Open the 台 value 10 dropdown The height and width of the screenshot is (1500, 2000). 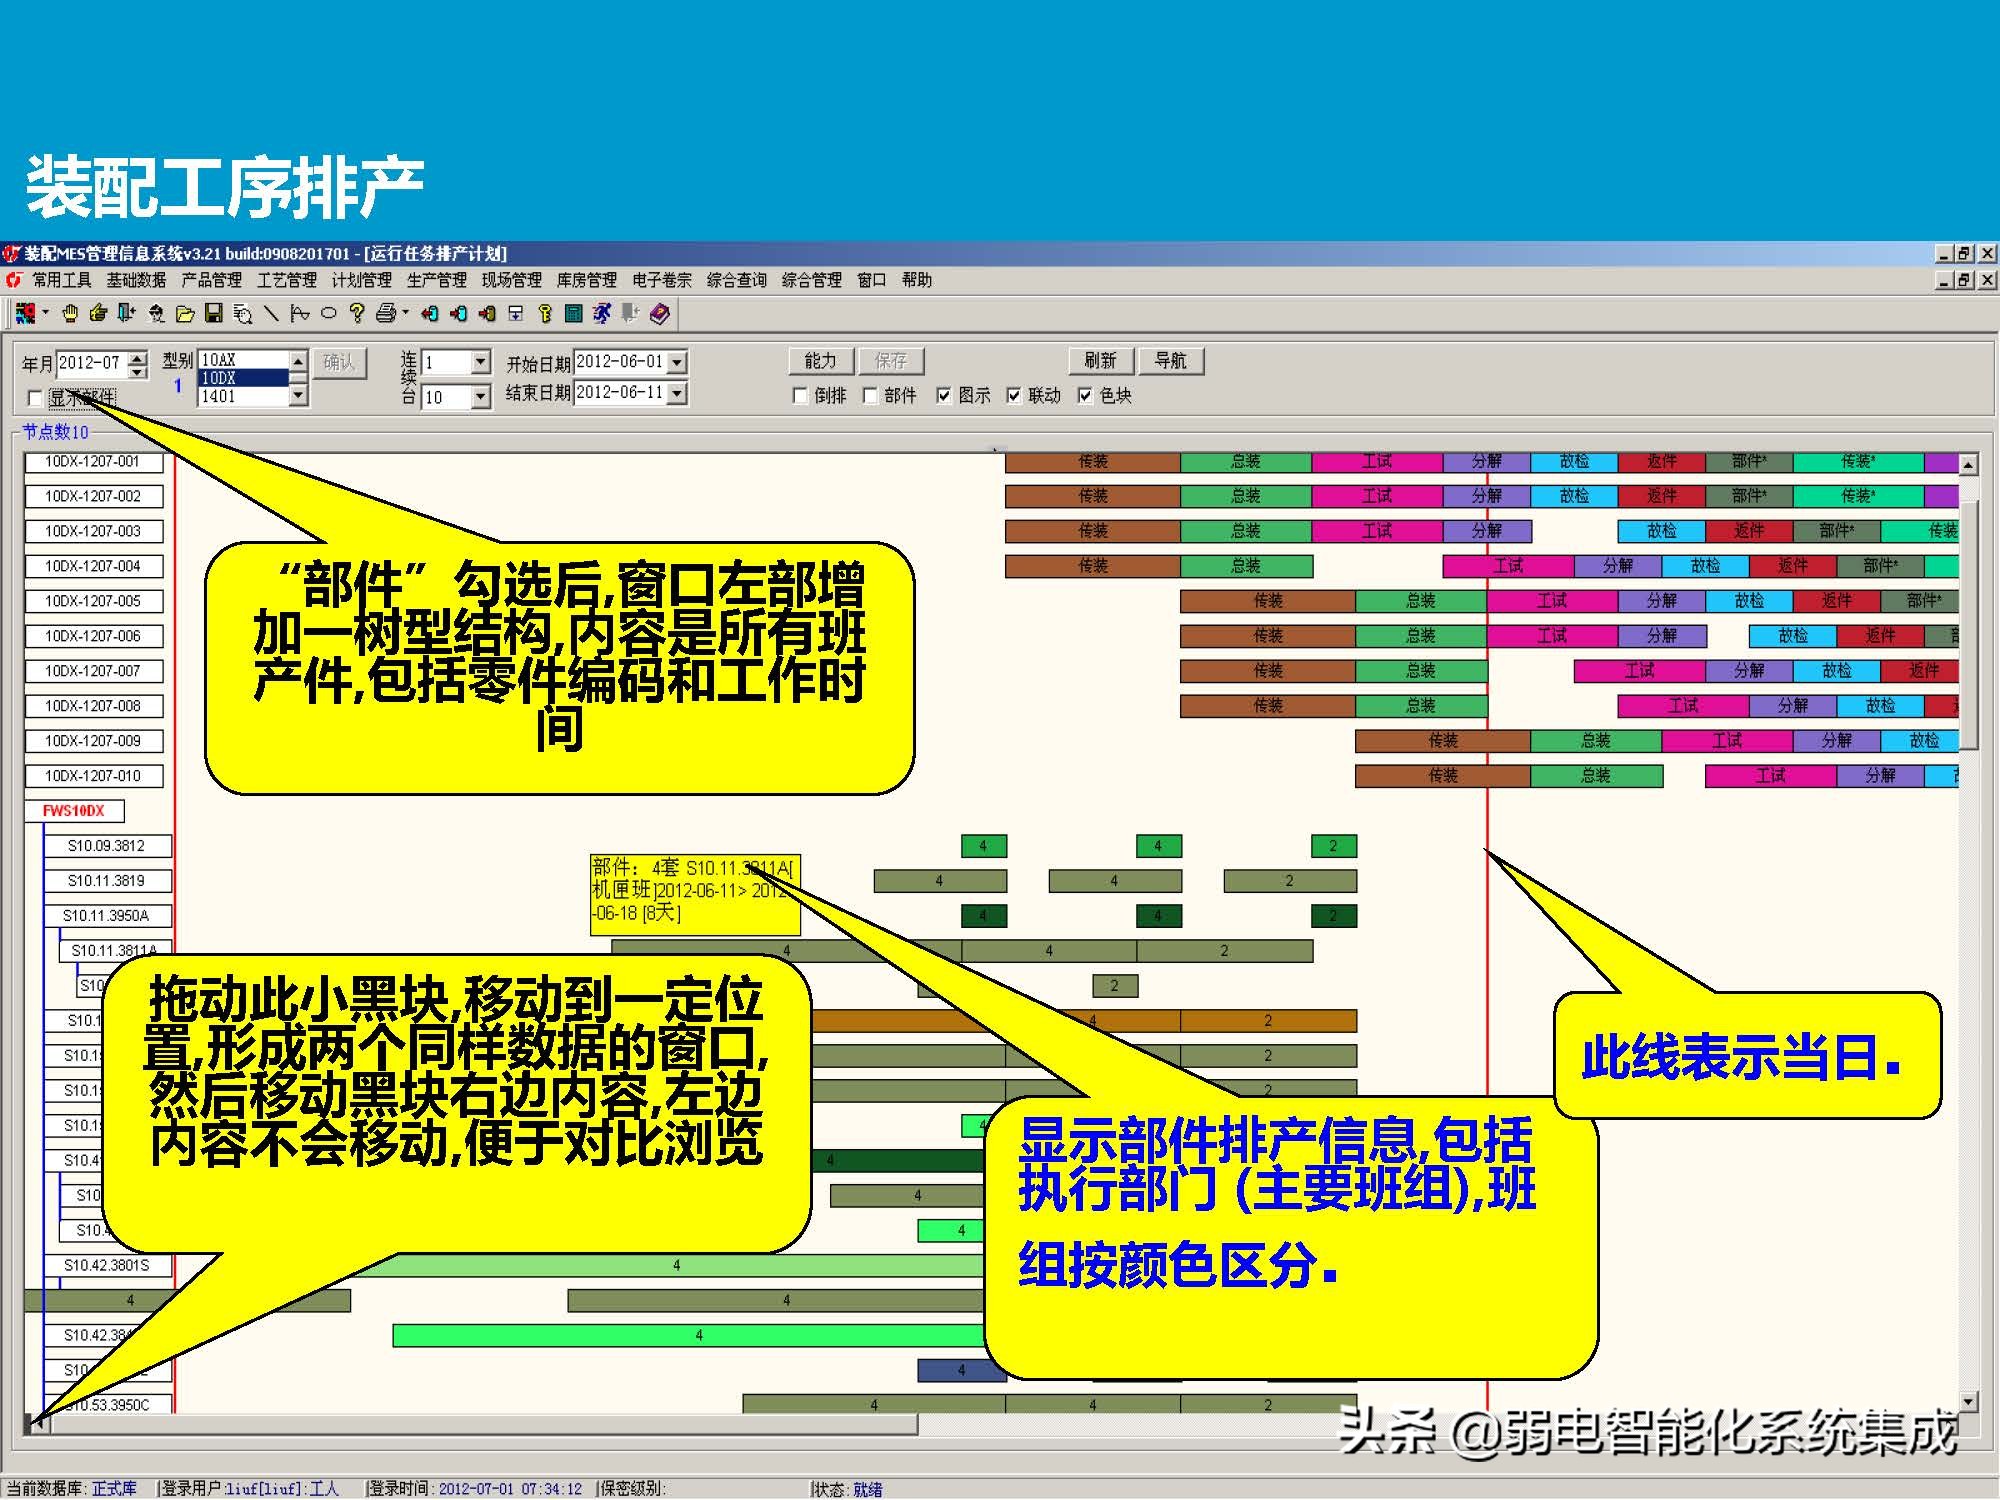480,397
